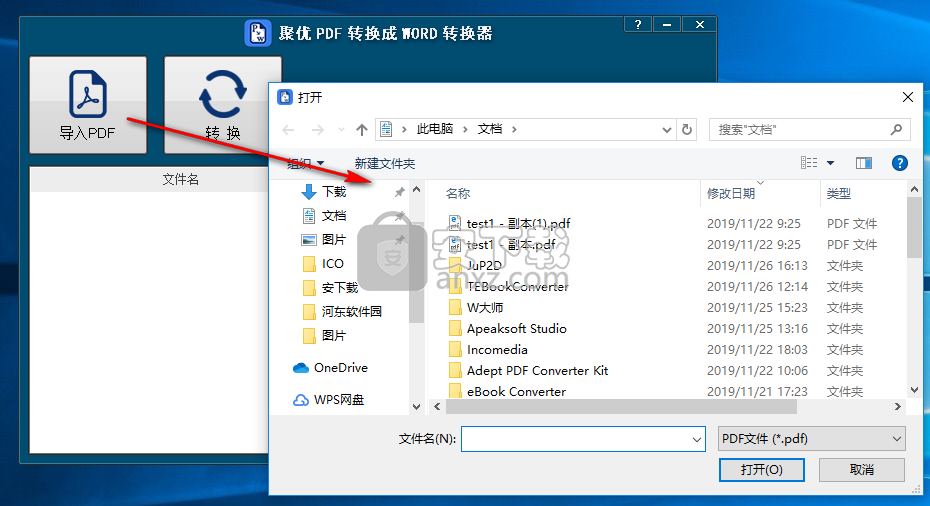Select the eBook Converter folder

click(516, 392)
